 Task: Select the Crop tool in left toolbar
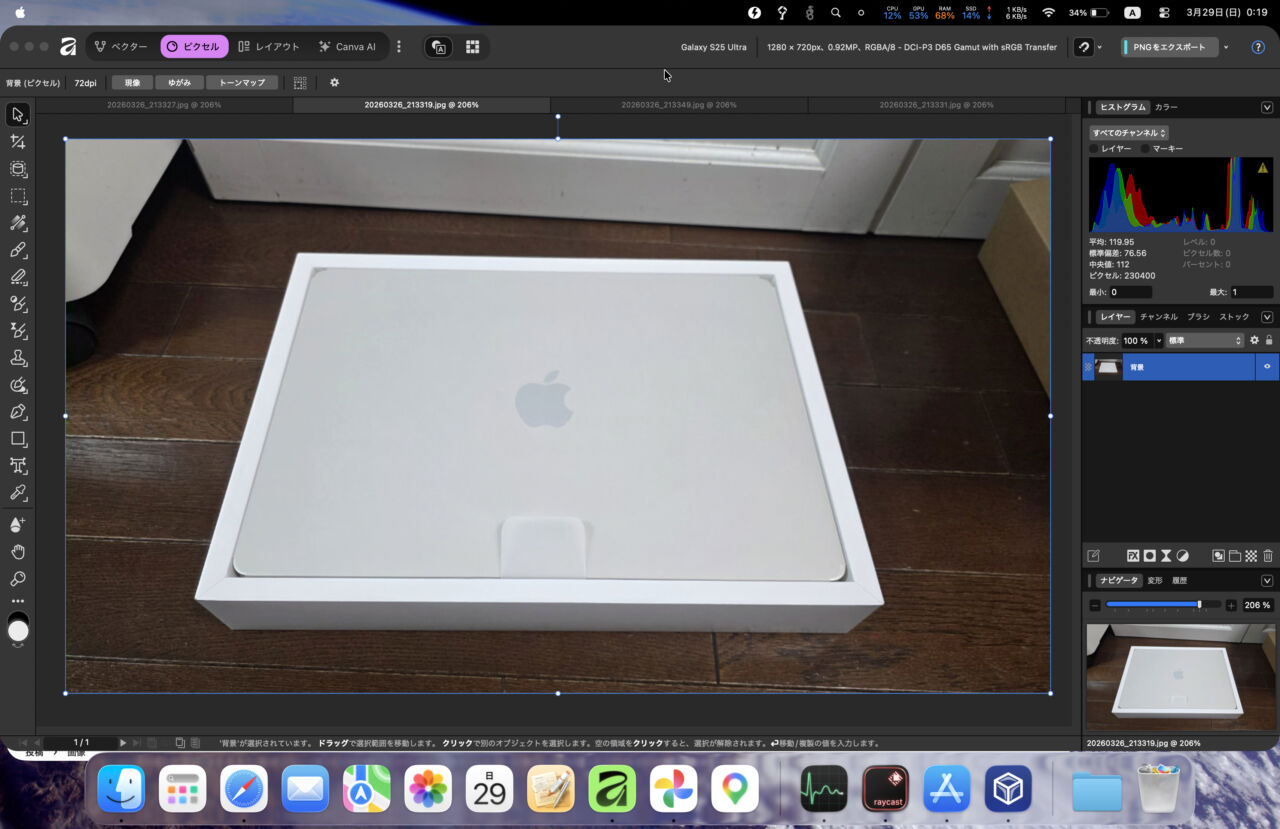point(18,142)
